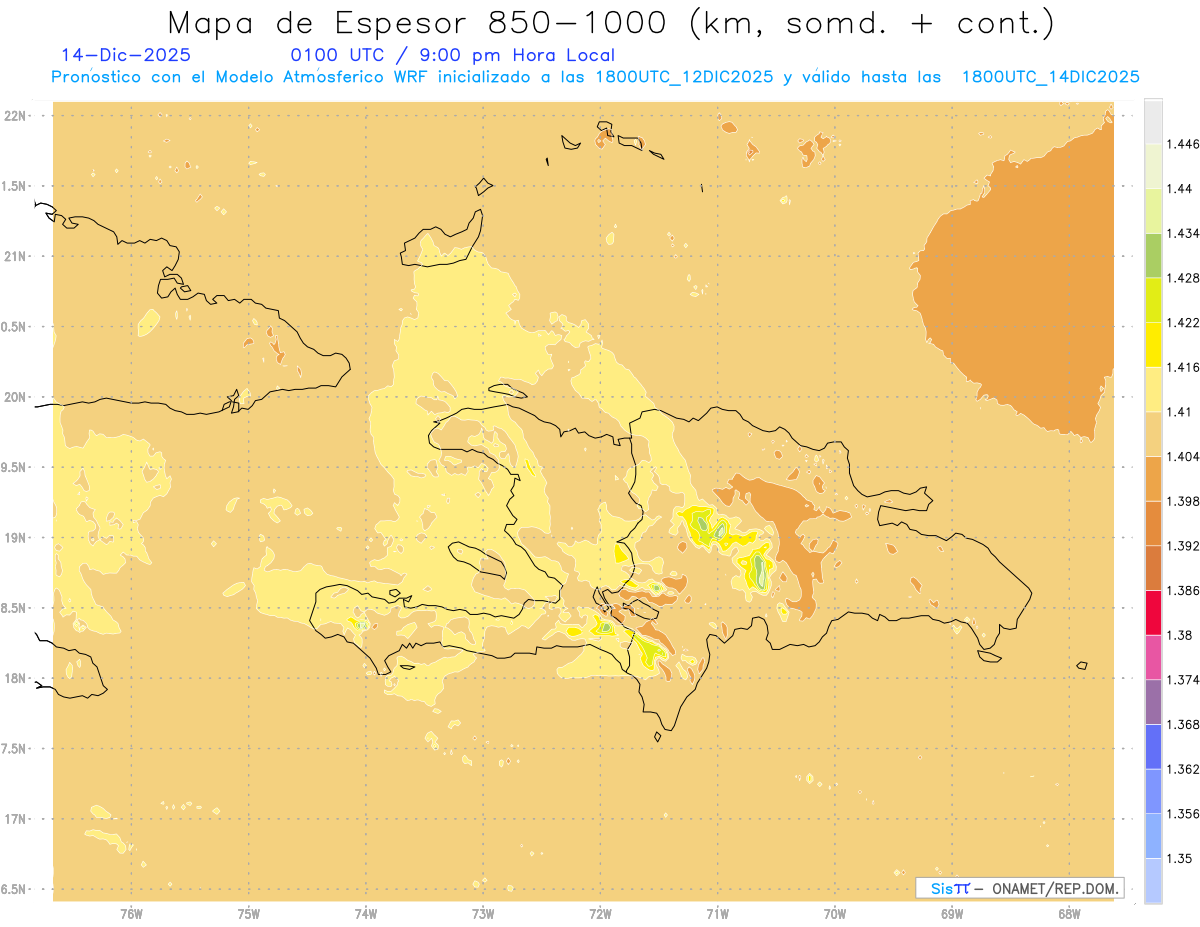Click the initialization time '1800UTC_12DIC2025'
The height and width of the screenshot is (927, 1200).
coord(684,77)
